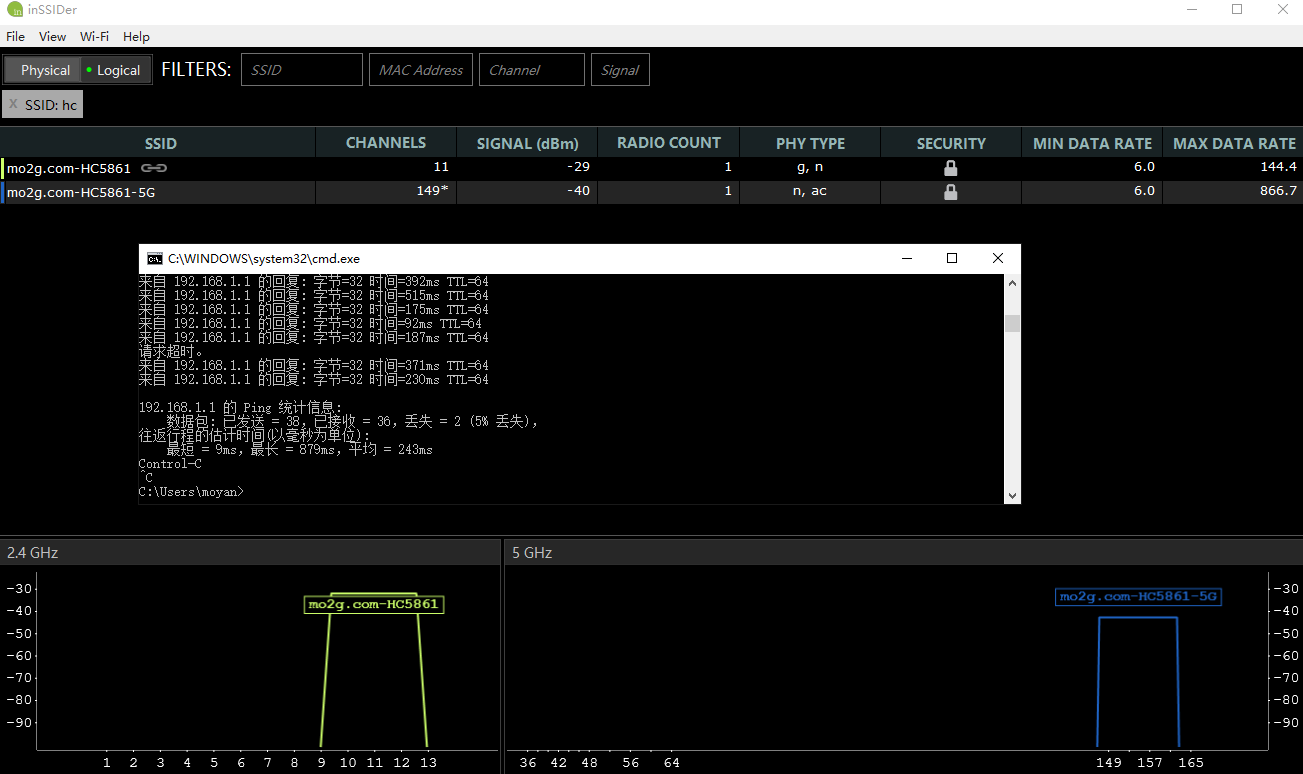Click the lock icon for mo2g.com-HC5861
The height and width of the screenshot is (774, 1303).
(x=951, y=168)
